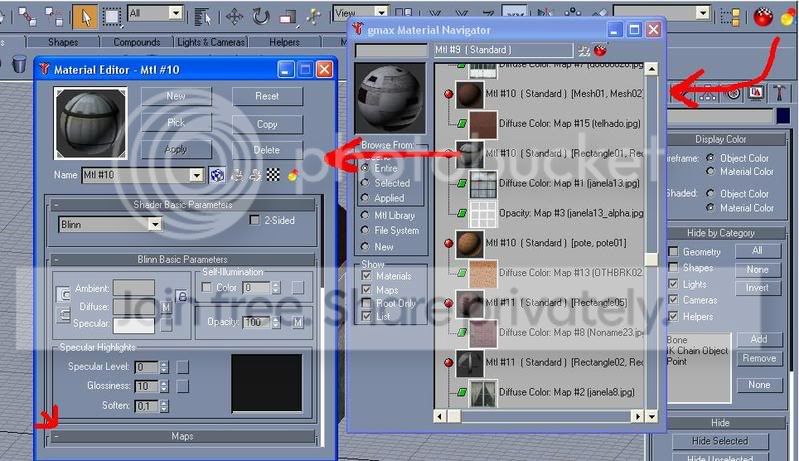This screenshot has height=461, width=799.
Task: Select the arrow Select Object tool
Action: click(x=84, y=16)
